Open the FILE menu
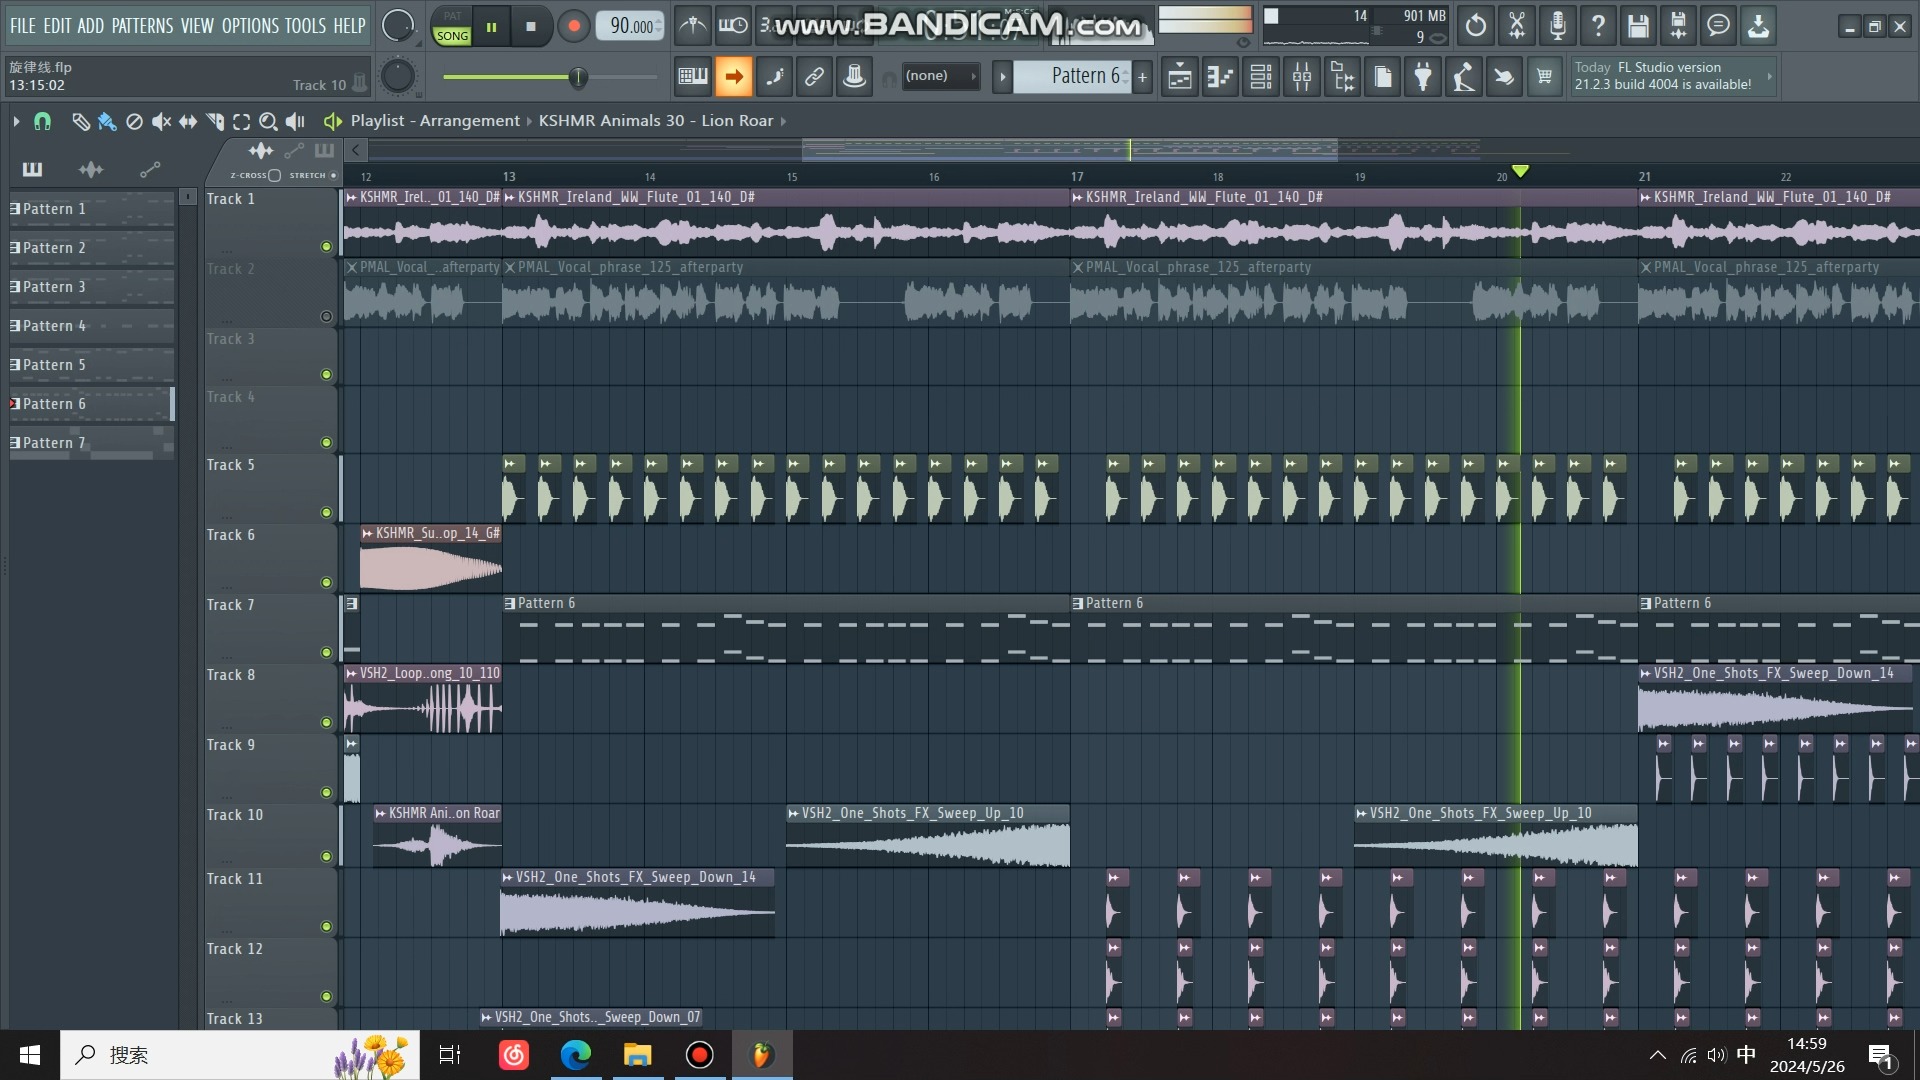The height and width of the screenshot is (1080, 1920). (x=23, y=26)
